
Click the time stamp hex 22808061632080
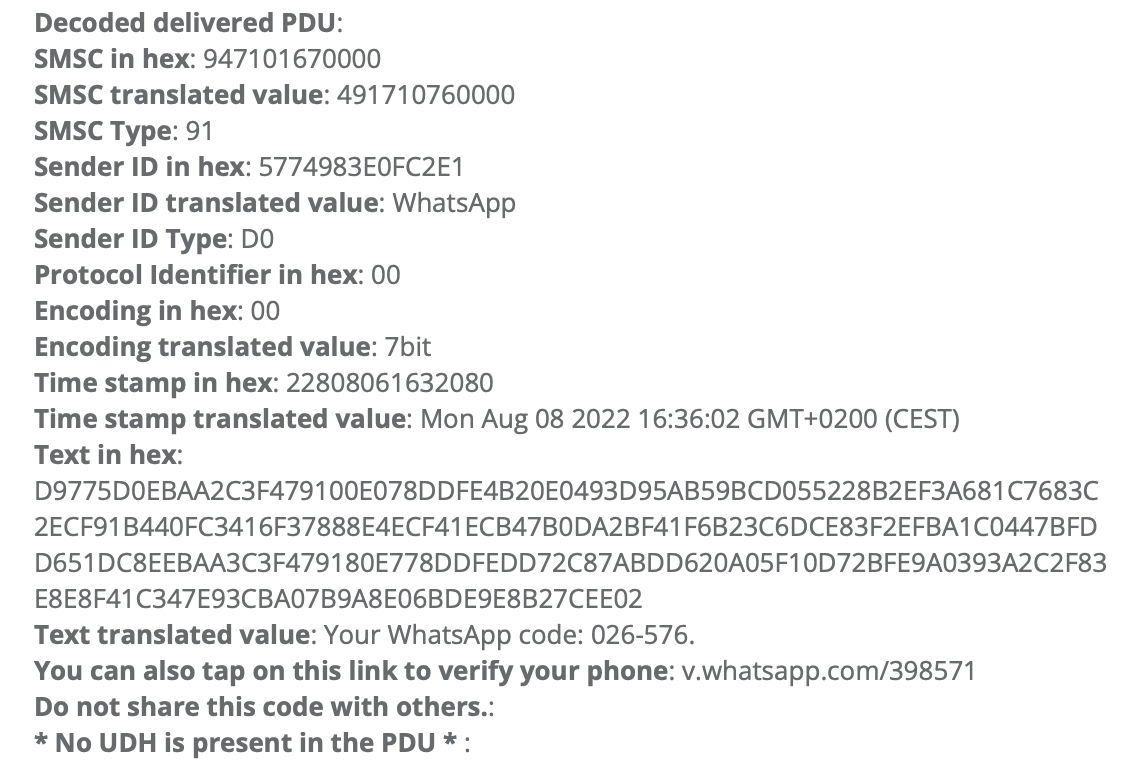(x=390, y=383)
